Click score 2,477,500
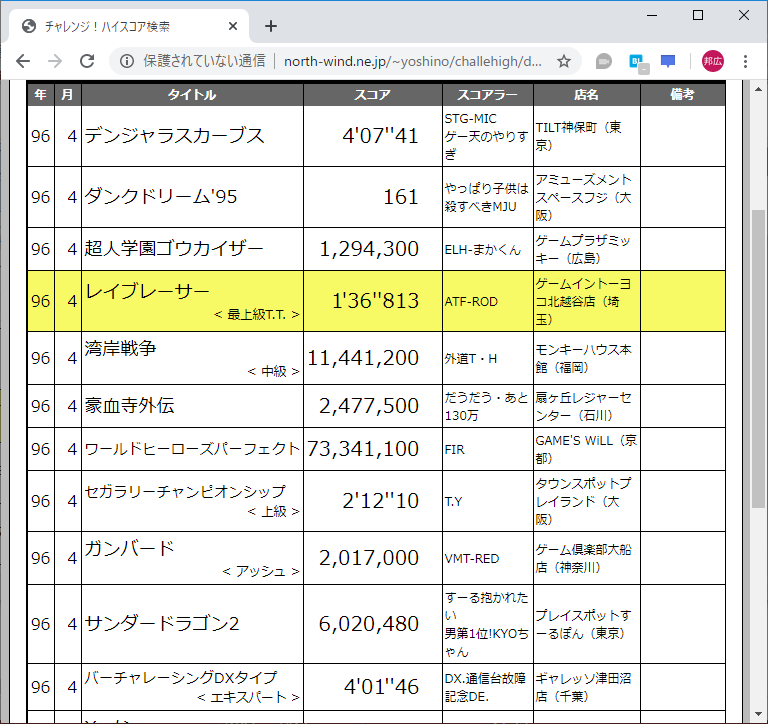The width and height of the screenshot is (768, 724). 369,406
